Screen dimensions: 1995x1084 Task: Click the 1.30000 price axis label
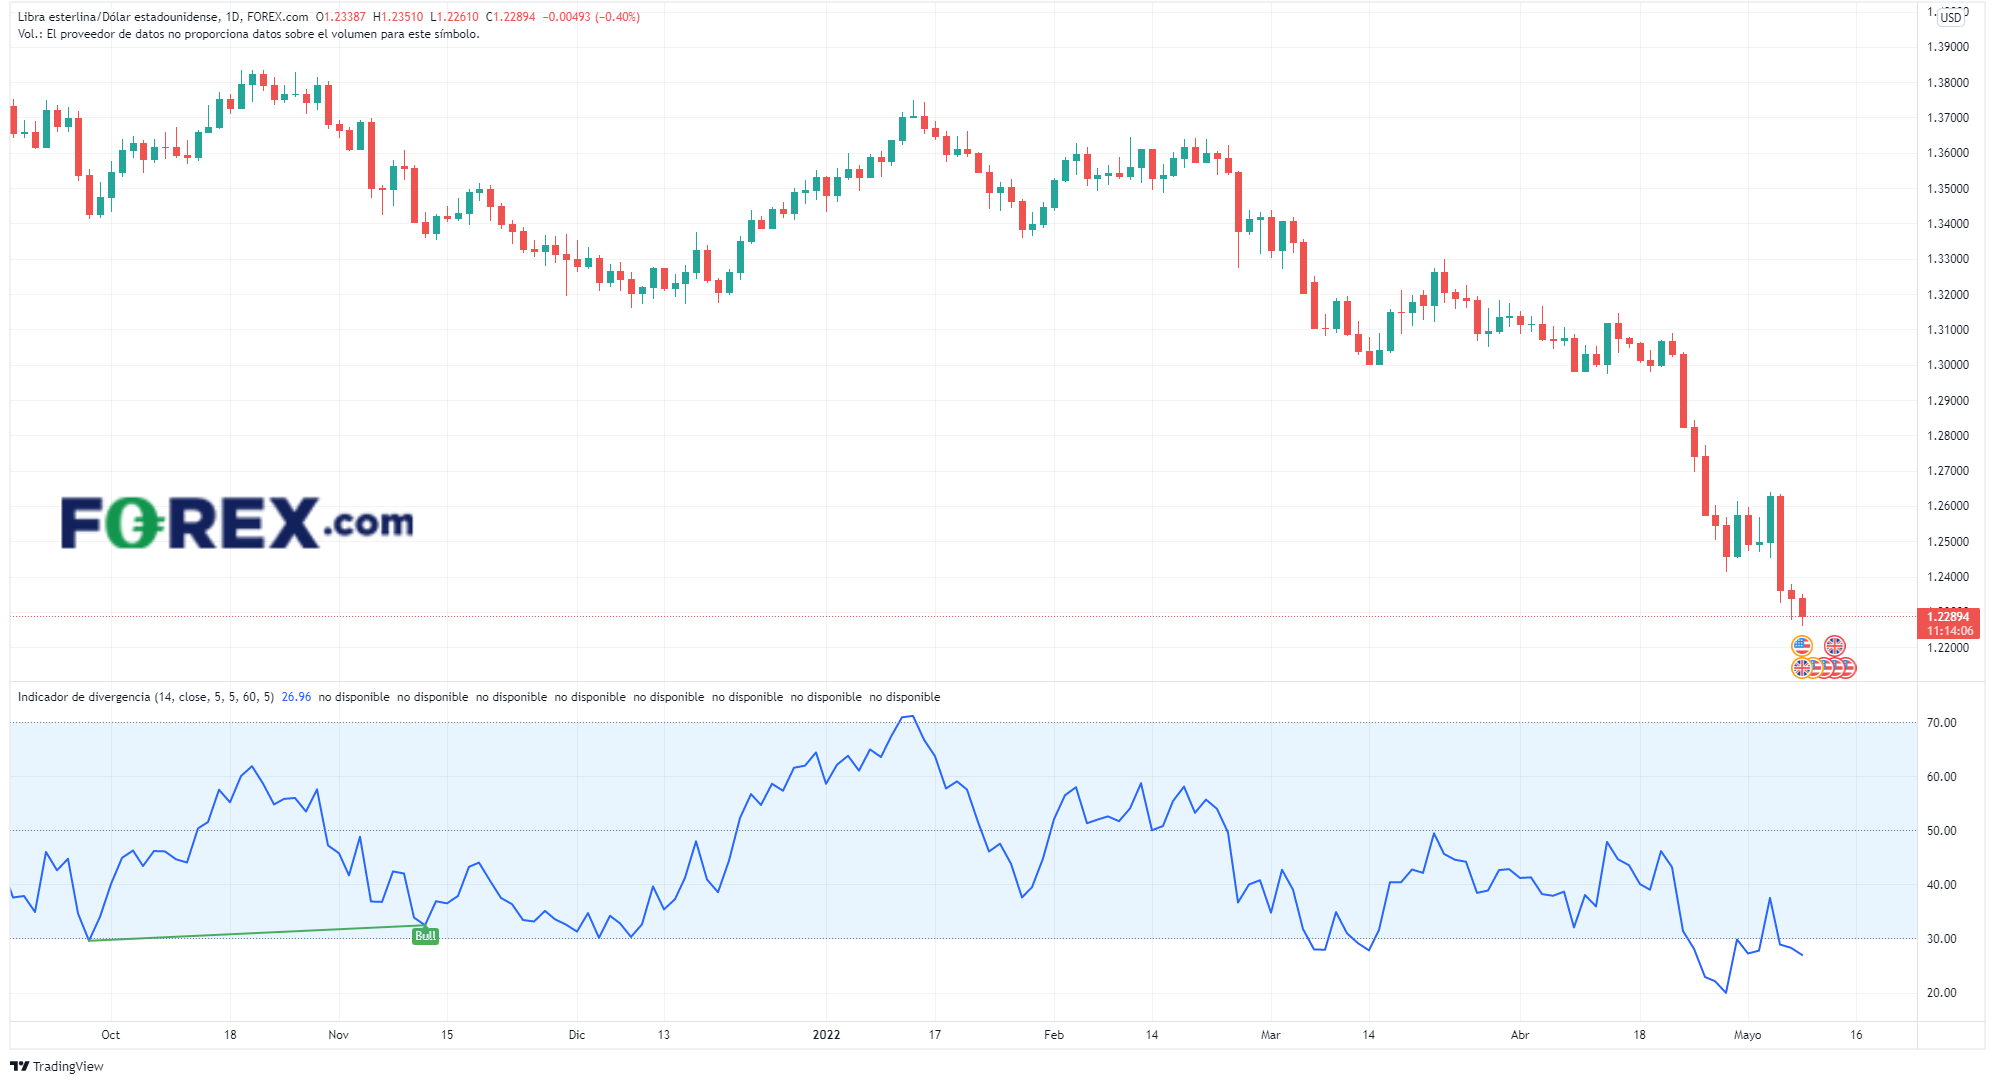[1948, 365]
